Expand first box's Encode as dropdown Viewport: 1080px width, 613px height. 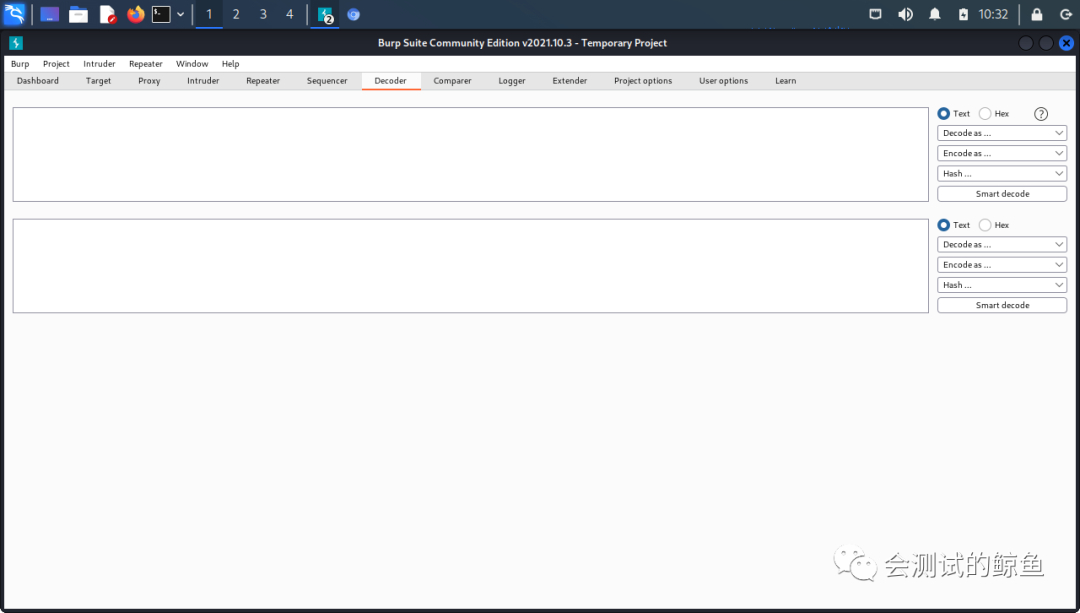pyautogui.click(x=1002, y=153)
